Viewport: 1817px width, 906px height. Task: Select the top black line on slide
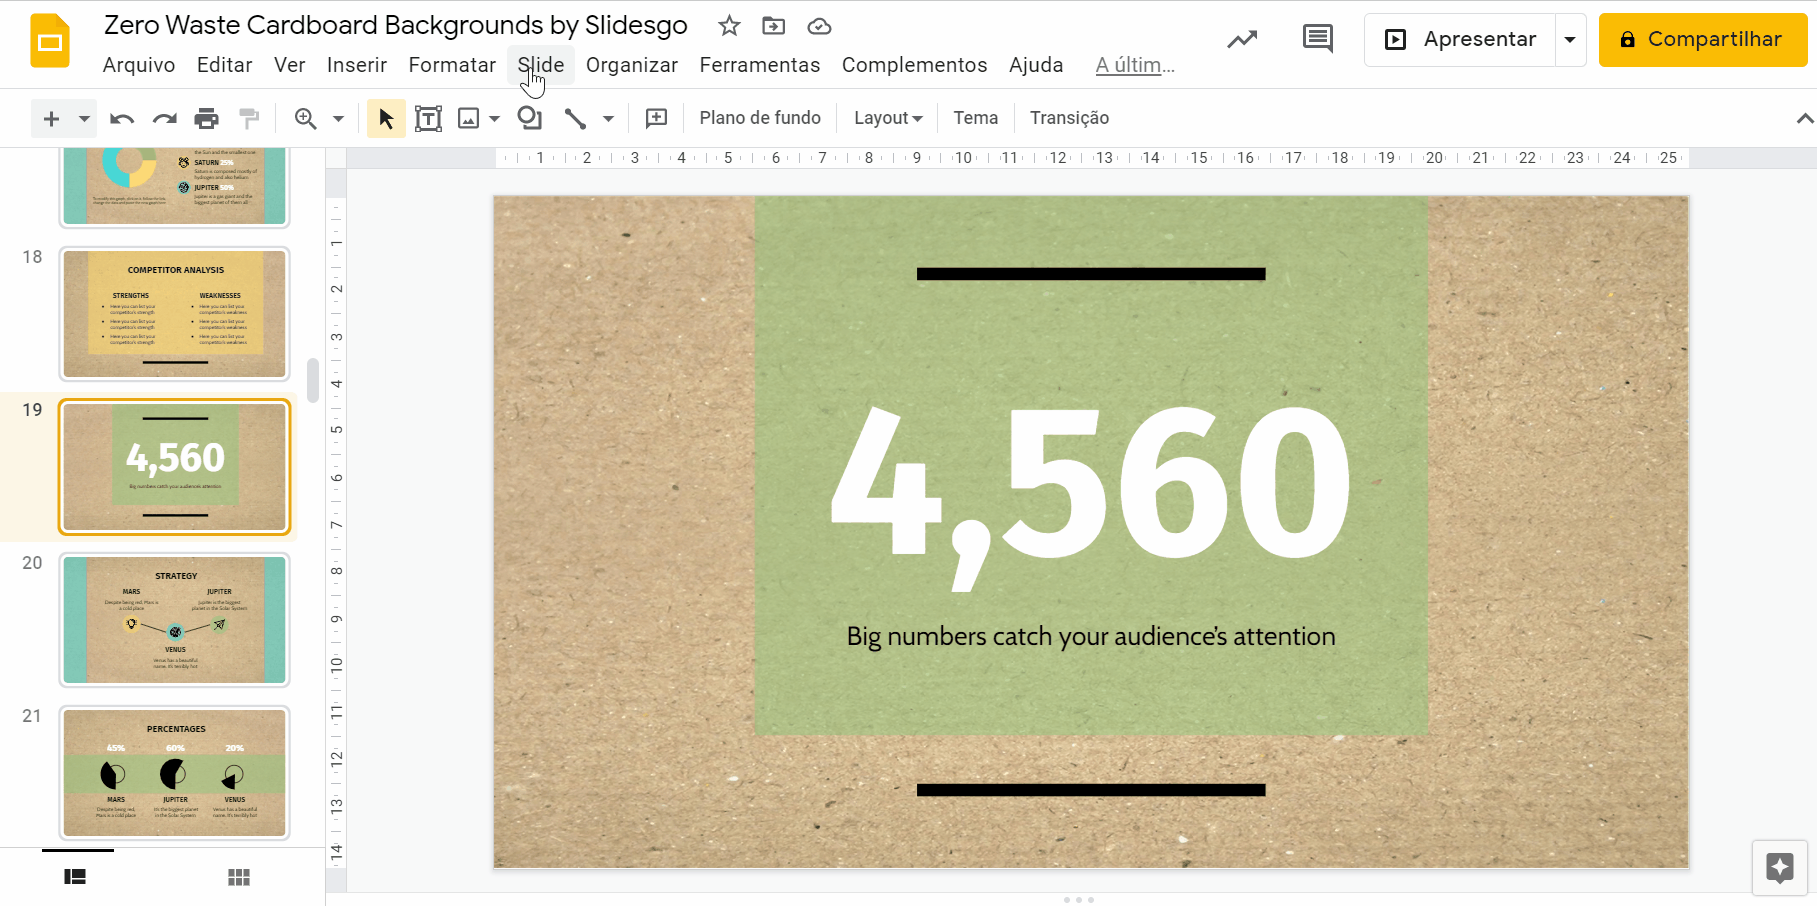point(1091,274)
